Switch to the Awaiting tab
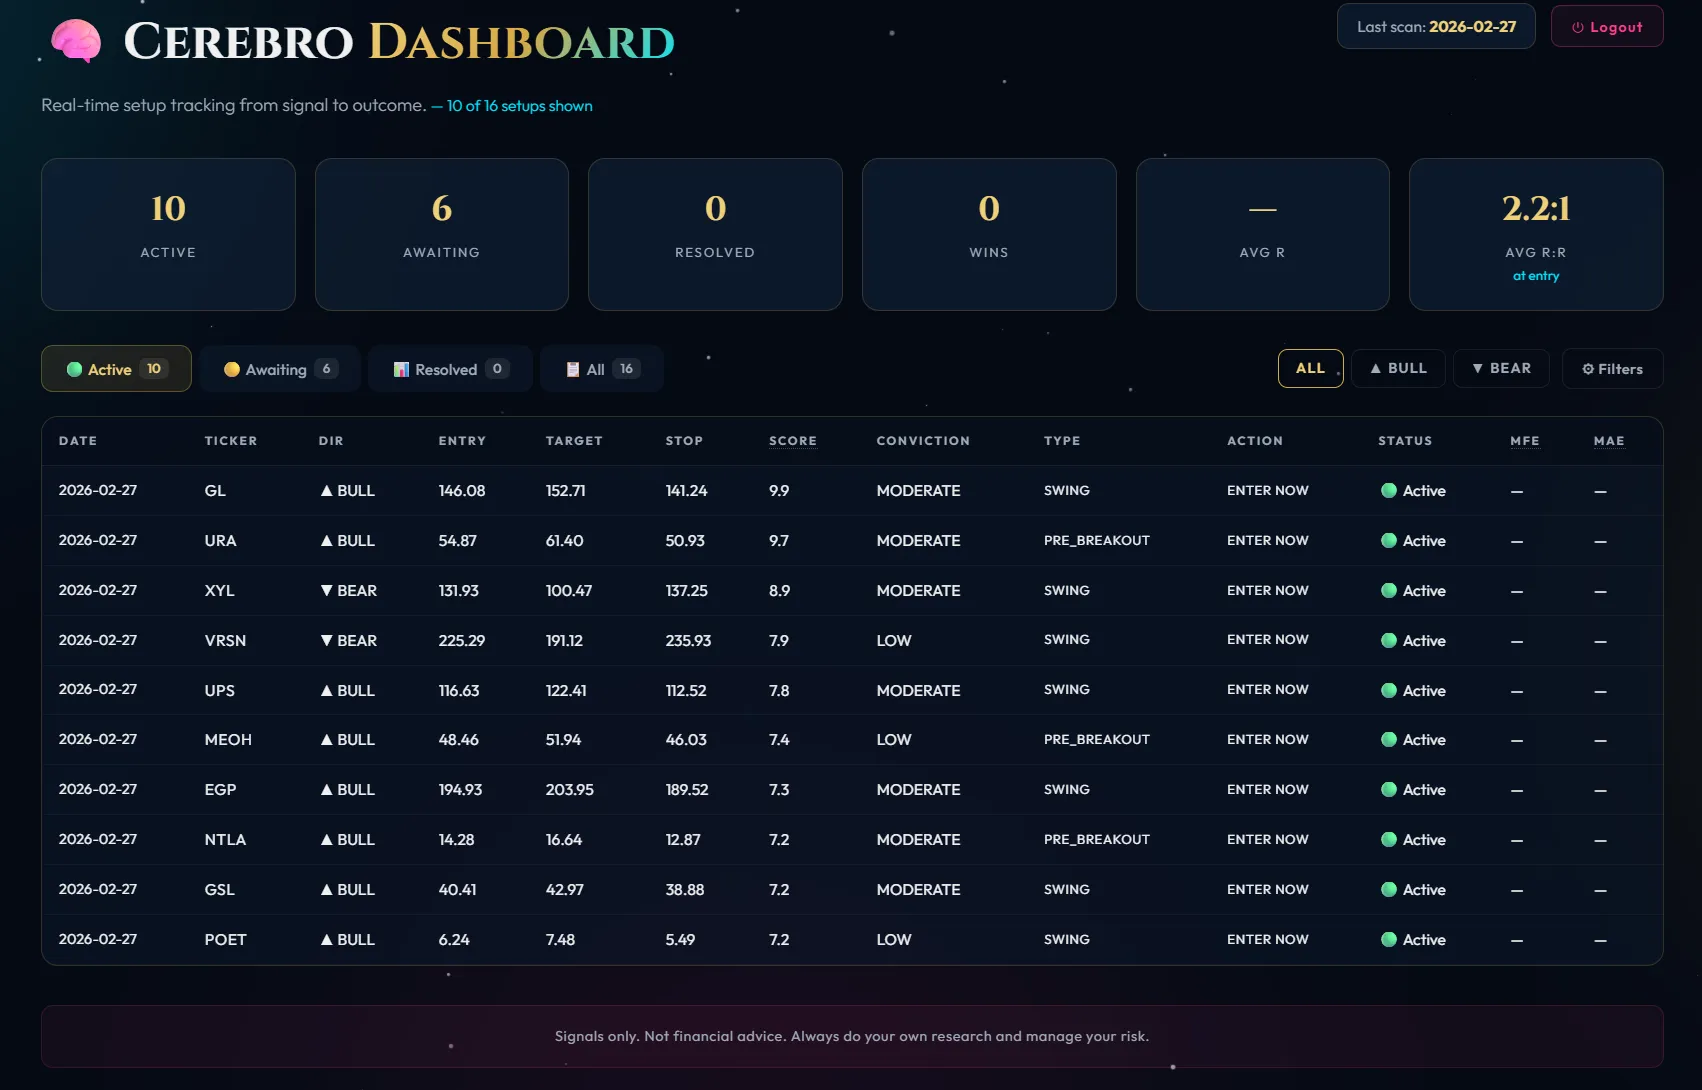Viewport: 1702px width, 1090px height. coord(280,369)
